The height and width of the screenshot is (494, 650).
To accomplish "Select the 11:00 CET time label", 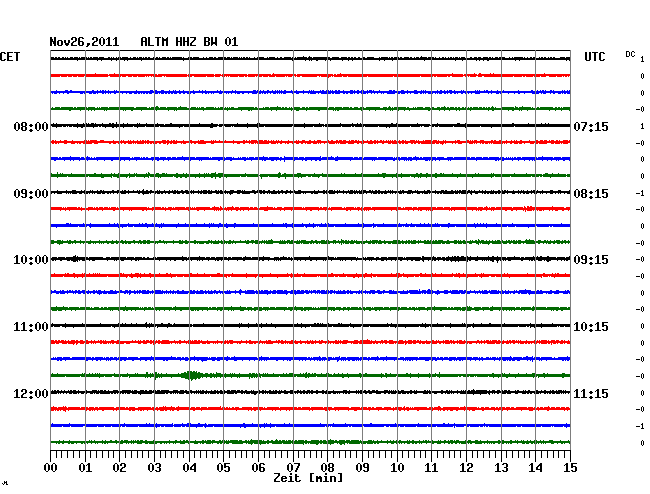I will [31, 327].
